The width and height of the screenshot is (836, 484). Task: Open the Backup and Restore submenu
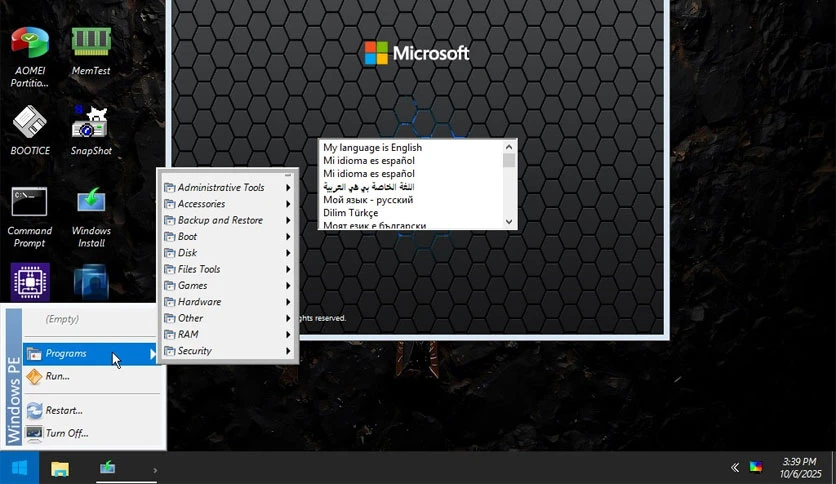point(228,220)
